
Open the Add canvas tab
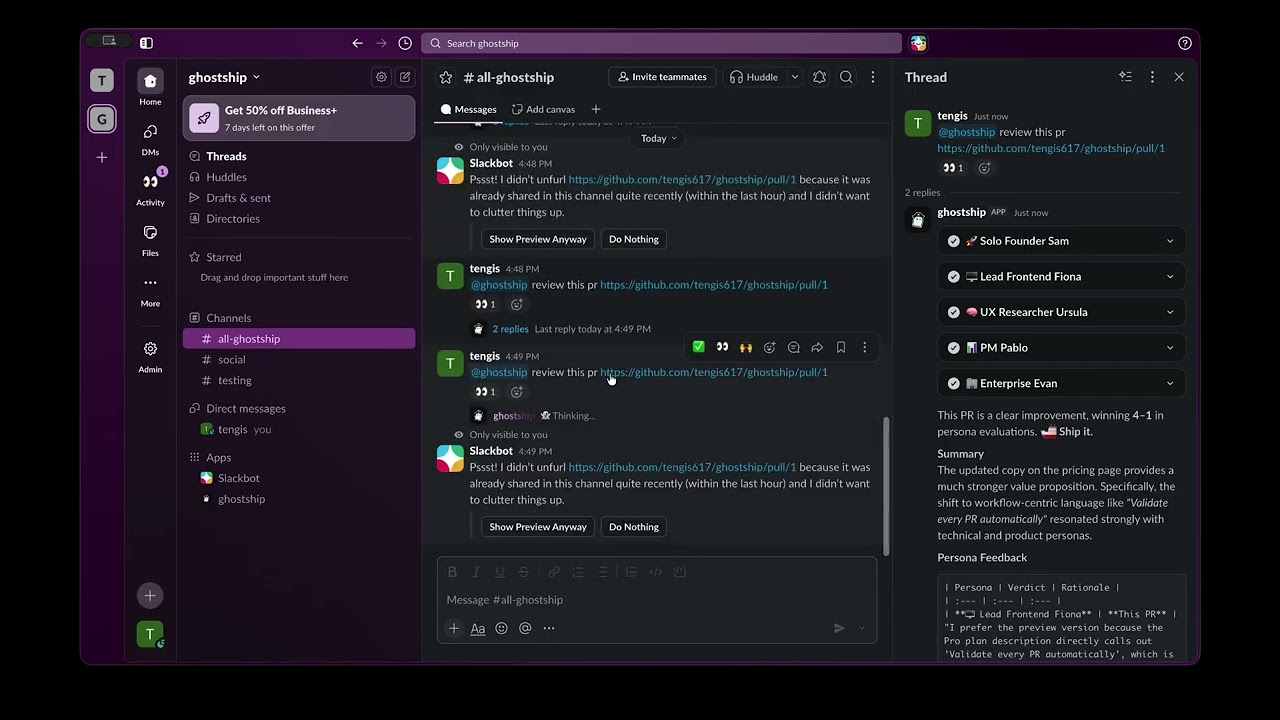[x=543, y=109]
